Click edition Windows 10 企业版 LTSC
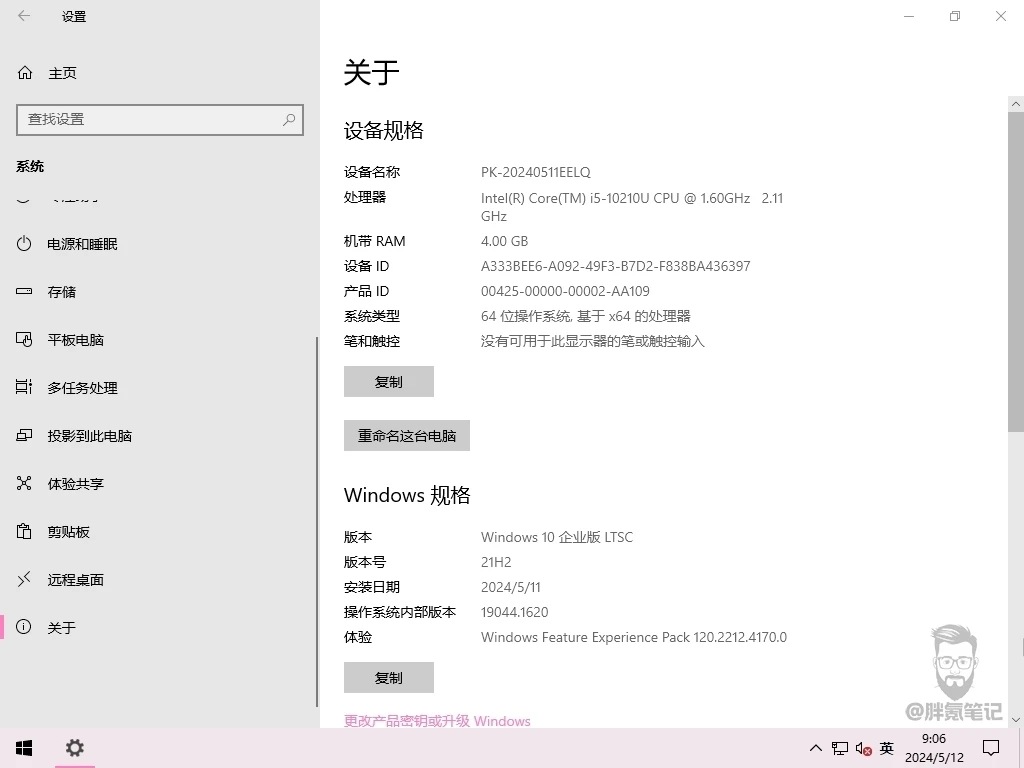The width and height of the screenshot is (1024, 768). tap(556, 537)
